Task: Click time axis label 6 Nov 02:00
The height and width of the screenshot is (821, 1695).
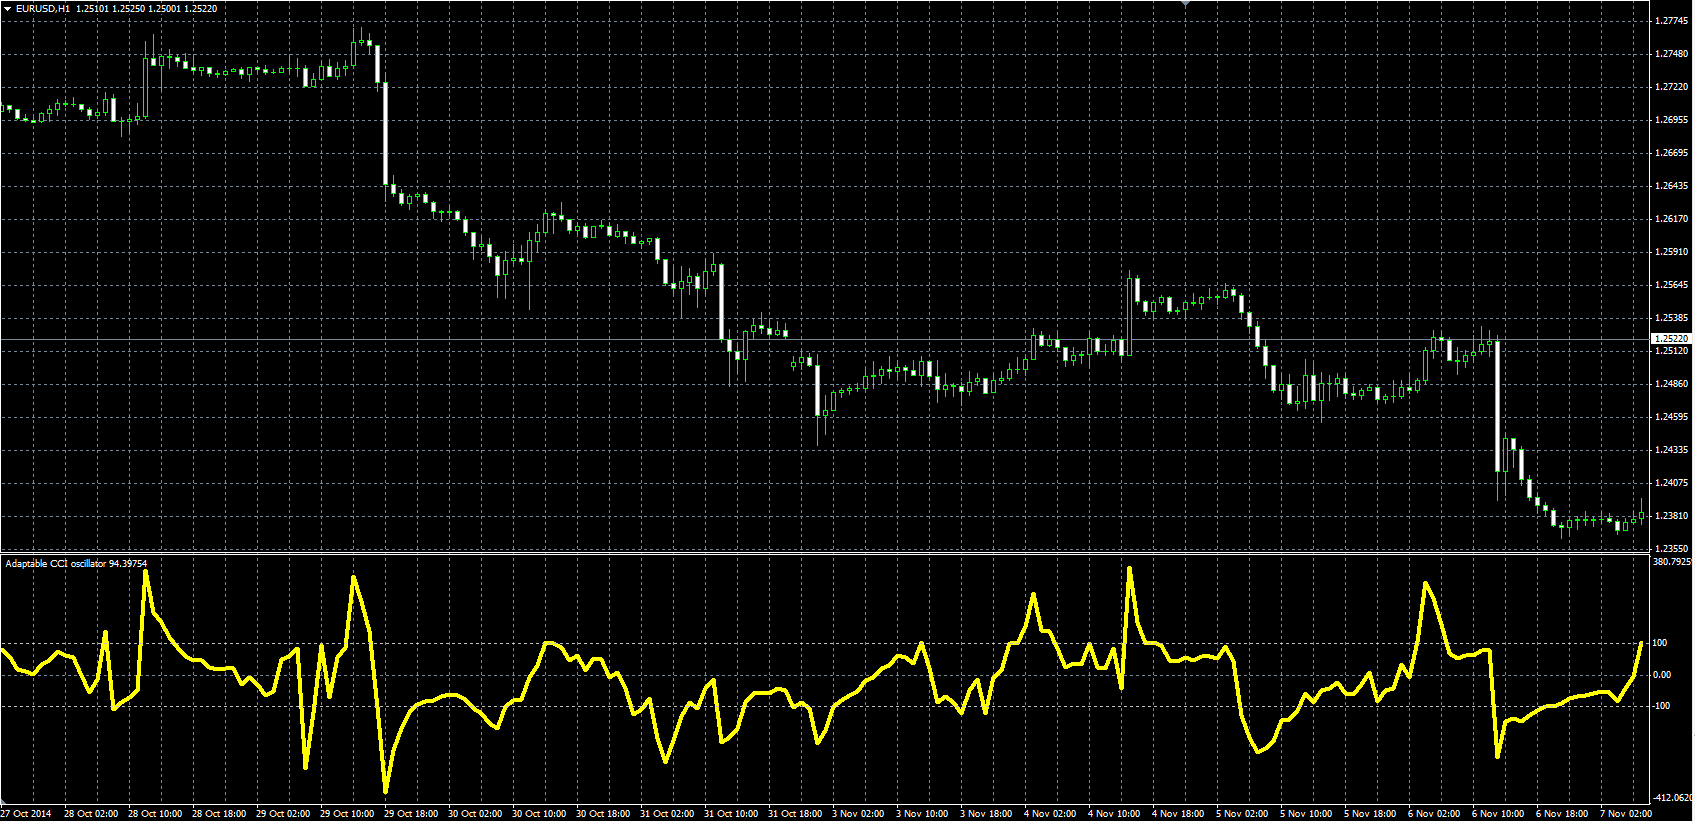Action: click(x=1434, y=814)
